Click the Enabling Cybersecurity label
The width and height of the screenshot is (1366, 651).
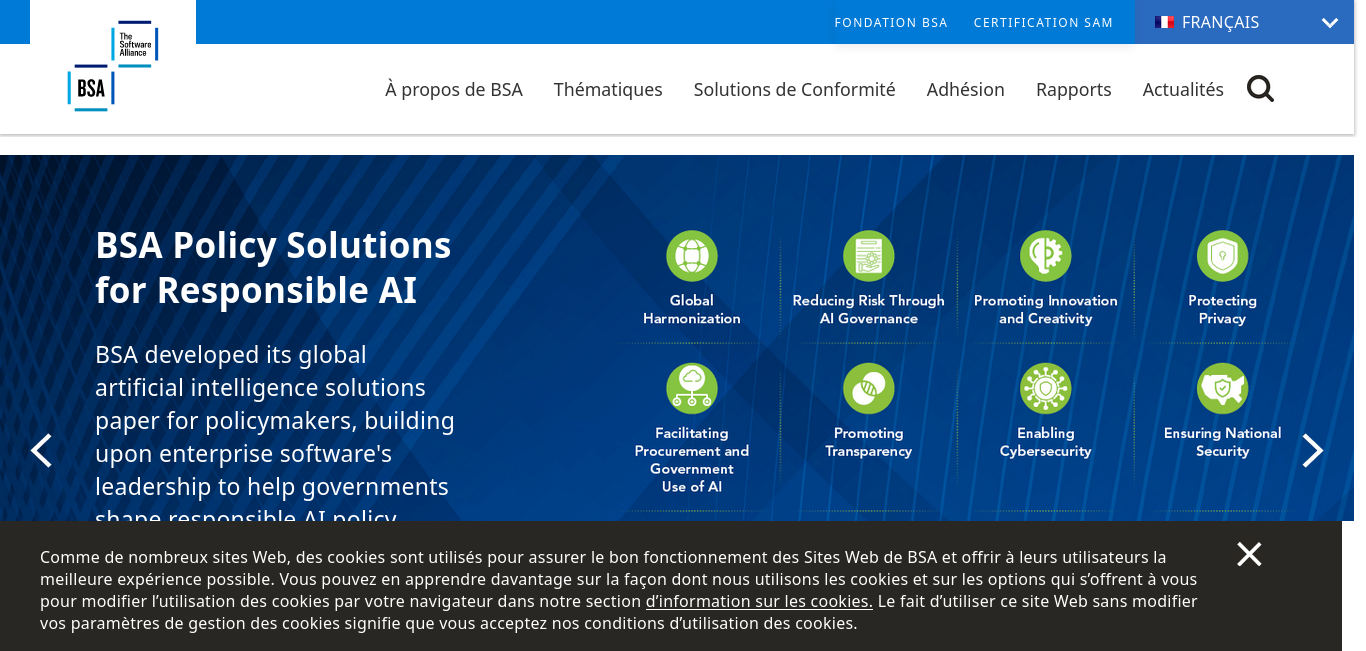click(x=1046, y=442)
